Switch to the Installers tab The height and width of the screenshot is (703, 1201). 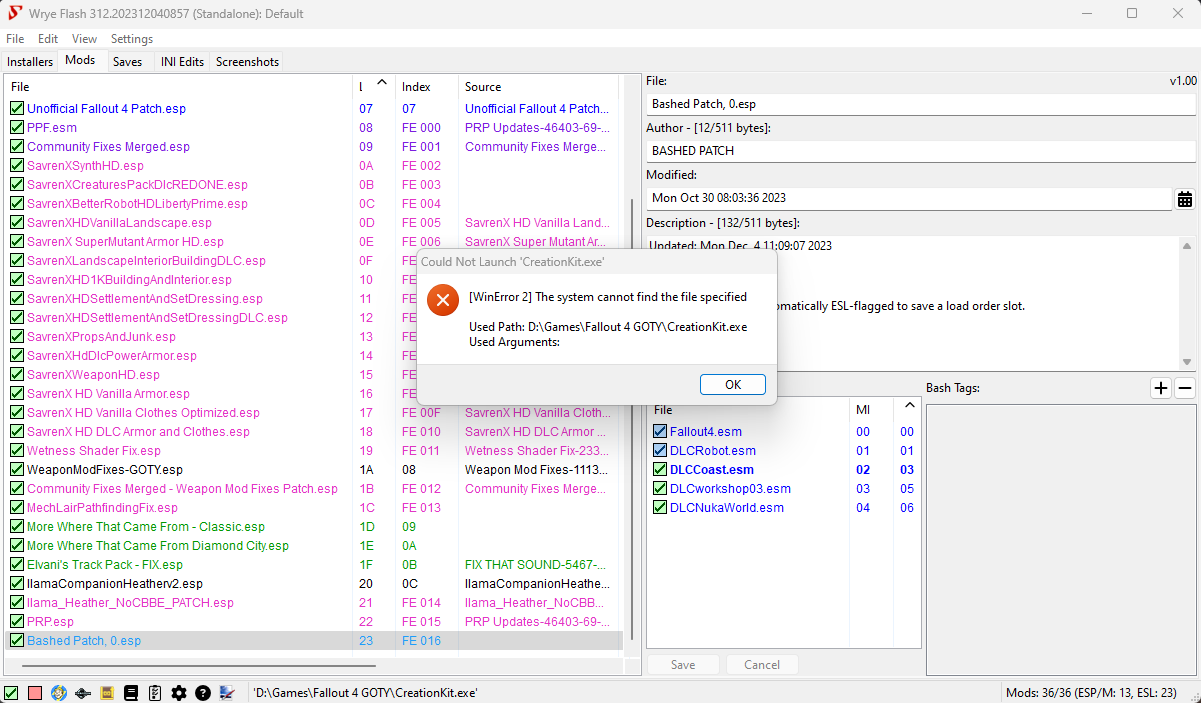30,62
